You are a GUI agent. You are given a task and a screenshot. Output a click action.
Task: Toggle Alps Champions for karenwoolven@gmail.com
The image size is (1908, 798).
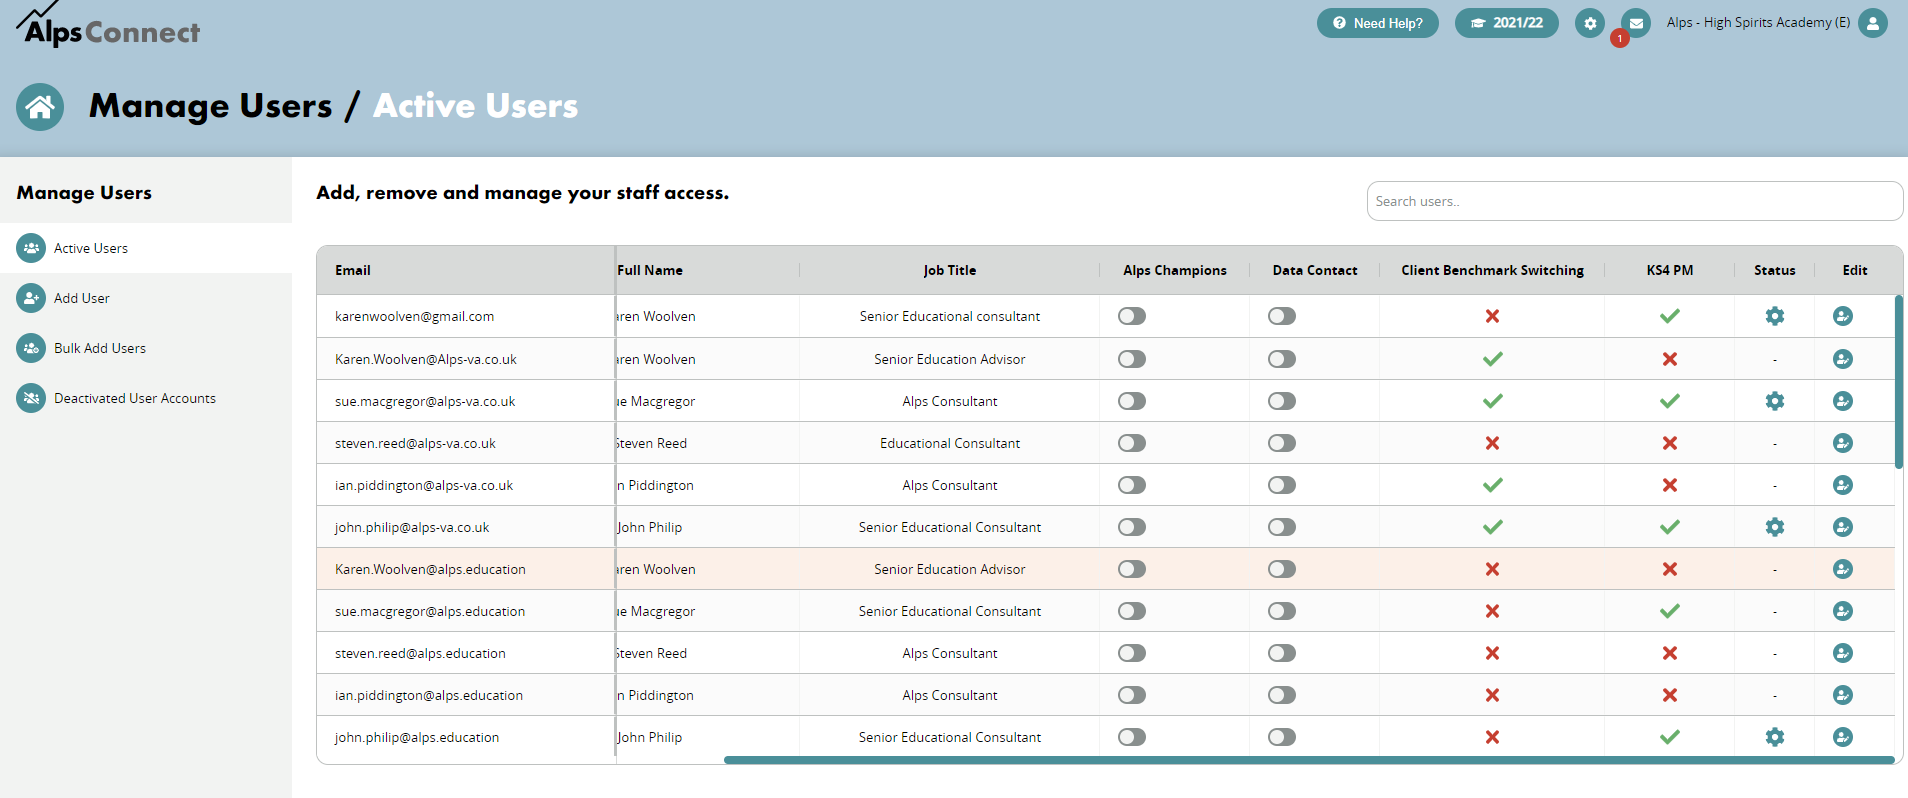click(x=1132, y=316)
